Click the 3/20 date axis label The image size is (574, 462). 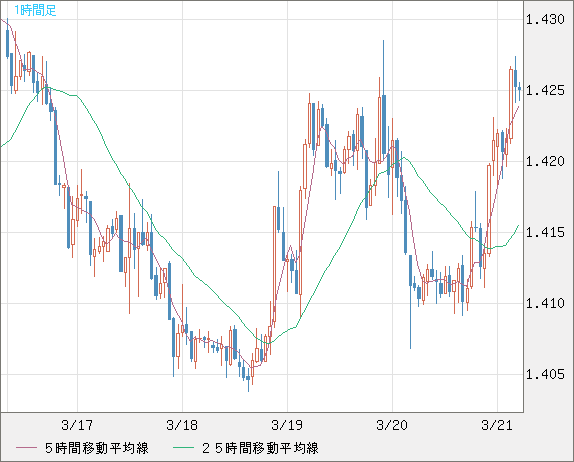pyautogui.click(x=392, y=425)
